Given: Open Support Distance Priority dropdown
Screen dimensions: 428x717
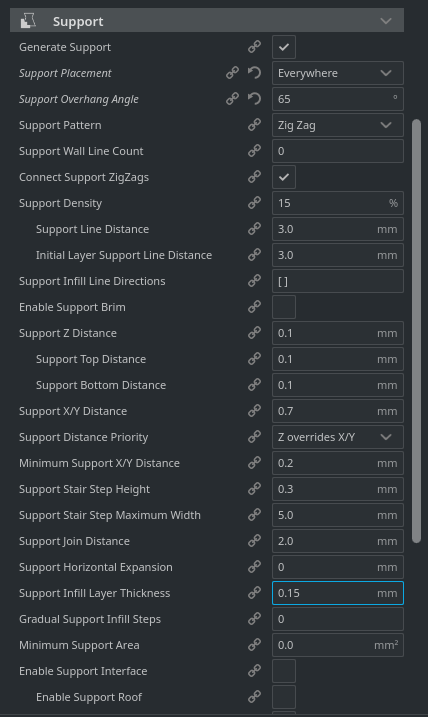Looking at the screenshot, I should (x=338, y=437).
